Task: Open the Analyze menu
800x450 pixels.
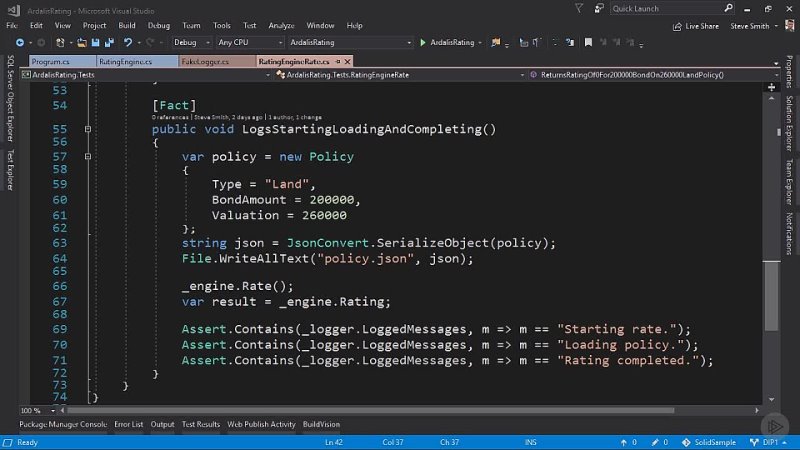Action: coord(282,26)
